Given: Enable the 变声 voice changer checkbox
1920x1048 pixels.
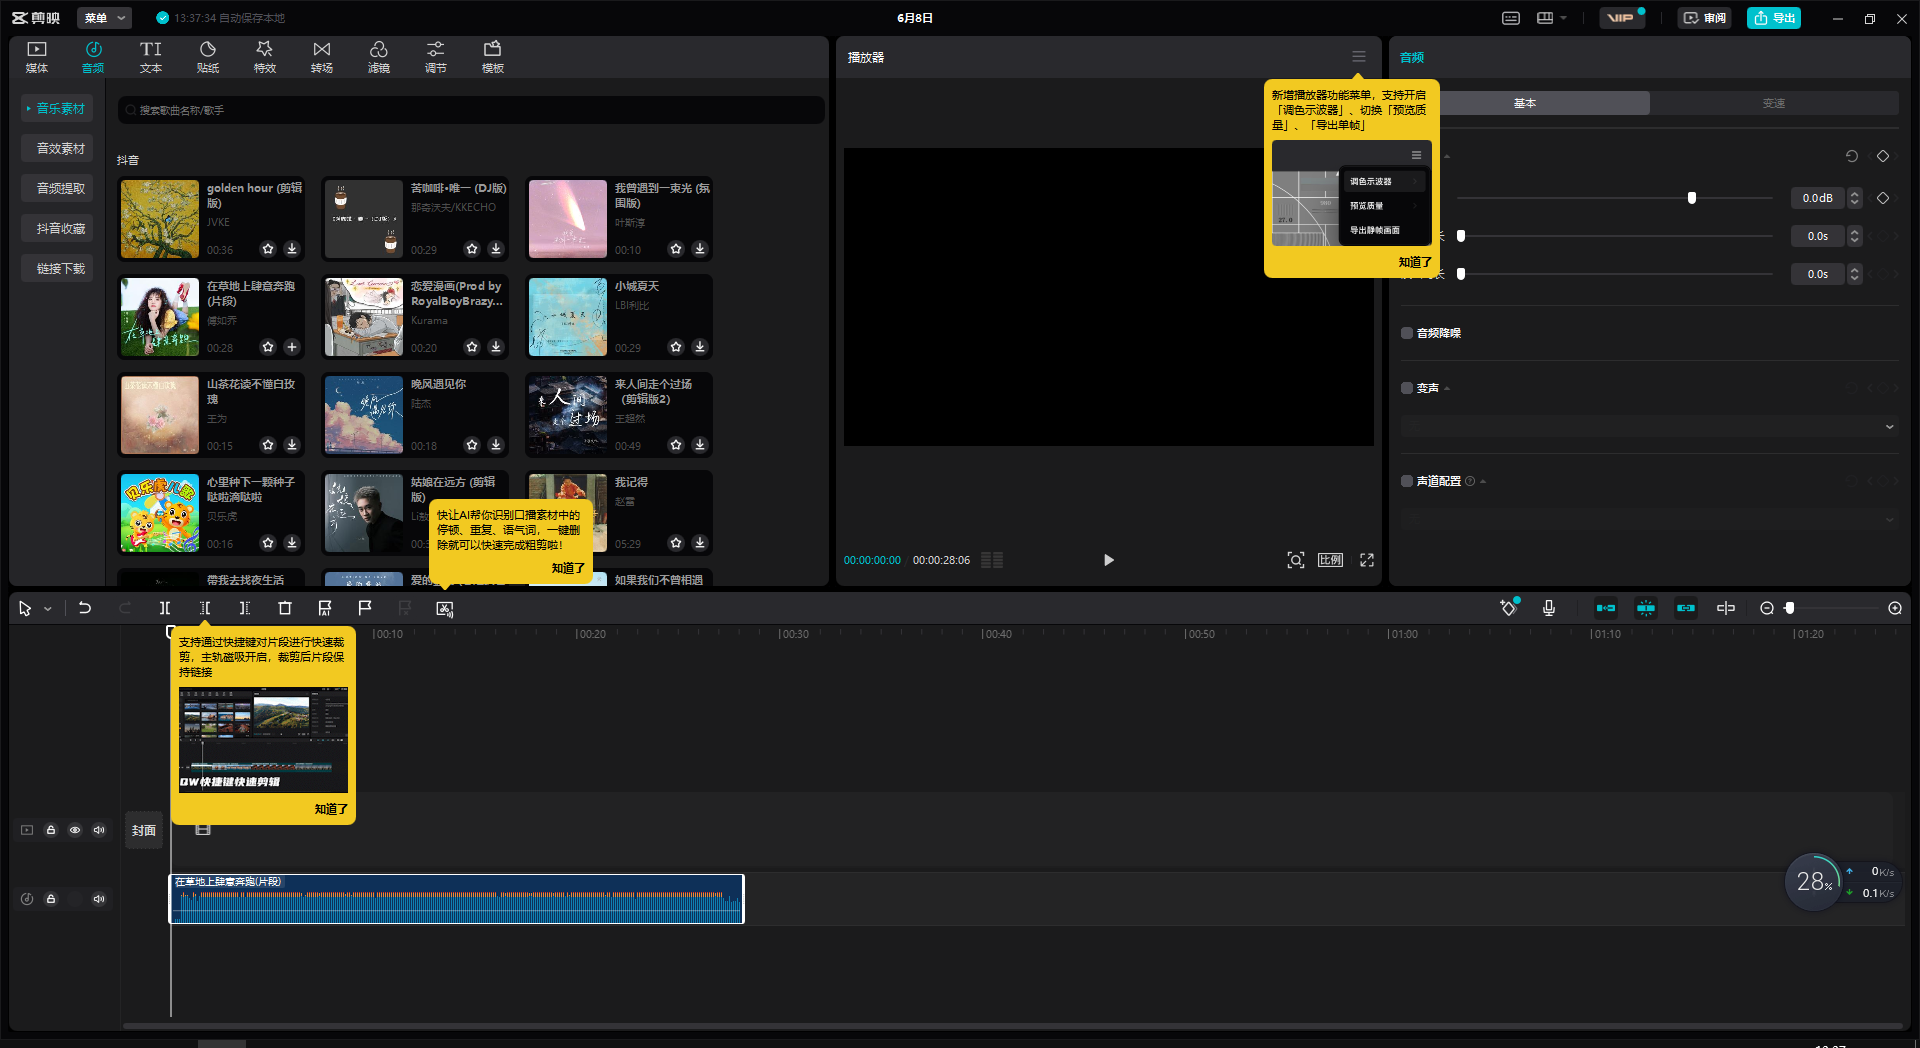Looking at the screenshot, I should pyautogui.click(x=1407, y=388).
